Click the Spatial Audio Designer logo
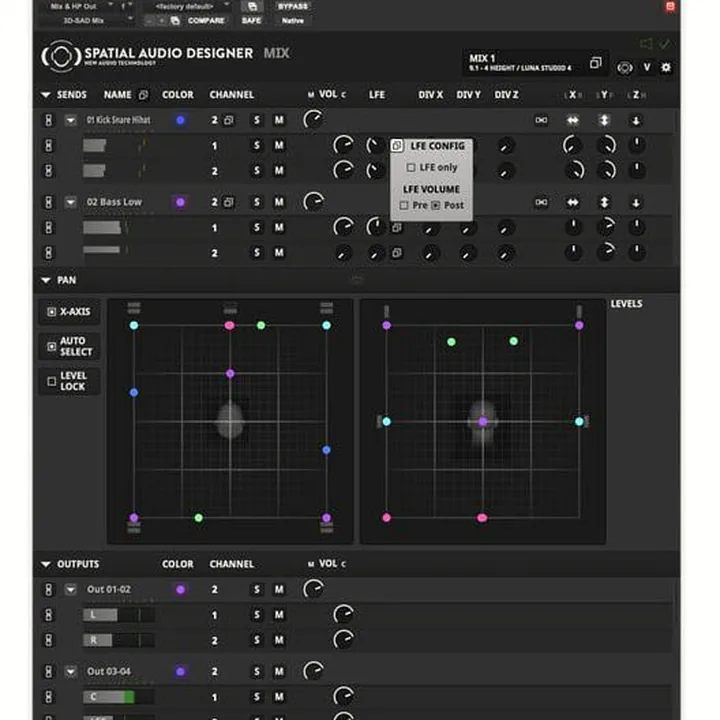720x720 pixels. tap(61, 56)
